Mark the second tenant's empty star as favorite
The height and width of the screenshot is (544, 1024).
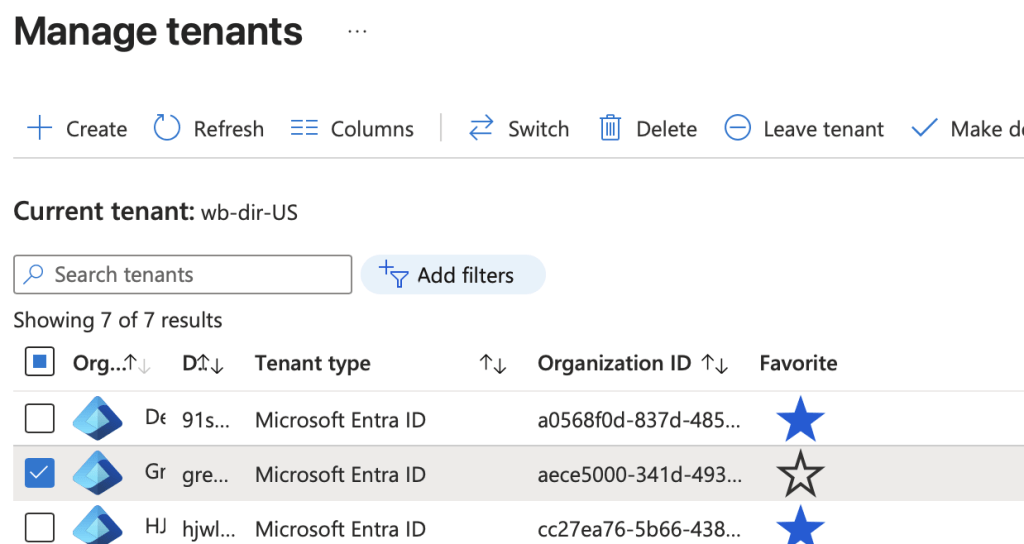click(x=800, y=474)
